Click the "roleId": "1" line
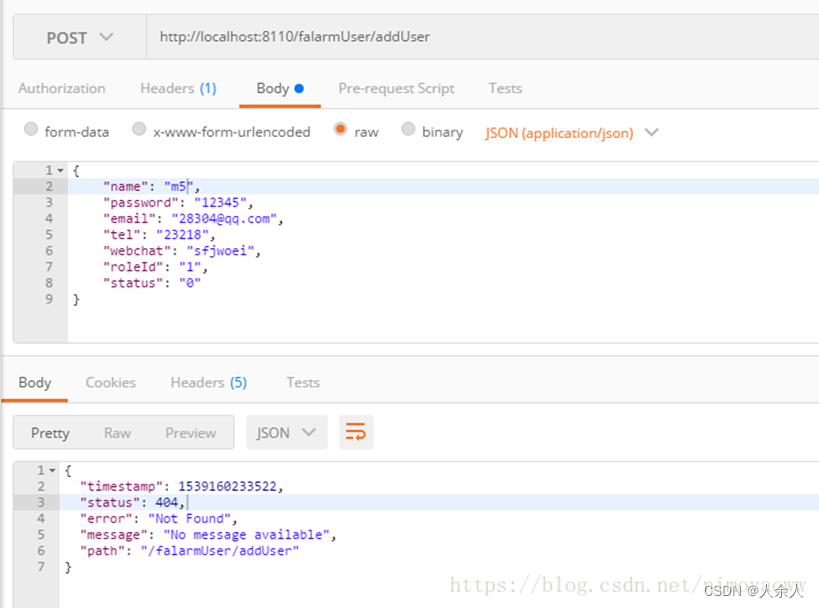 click(156, 267)
